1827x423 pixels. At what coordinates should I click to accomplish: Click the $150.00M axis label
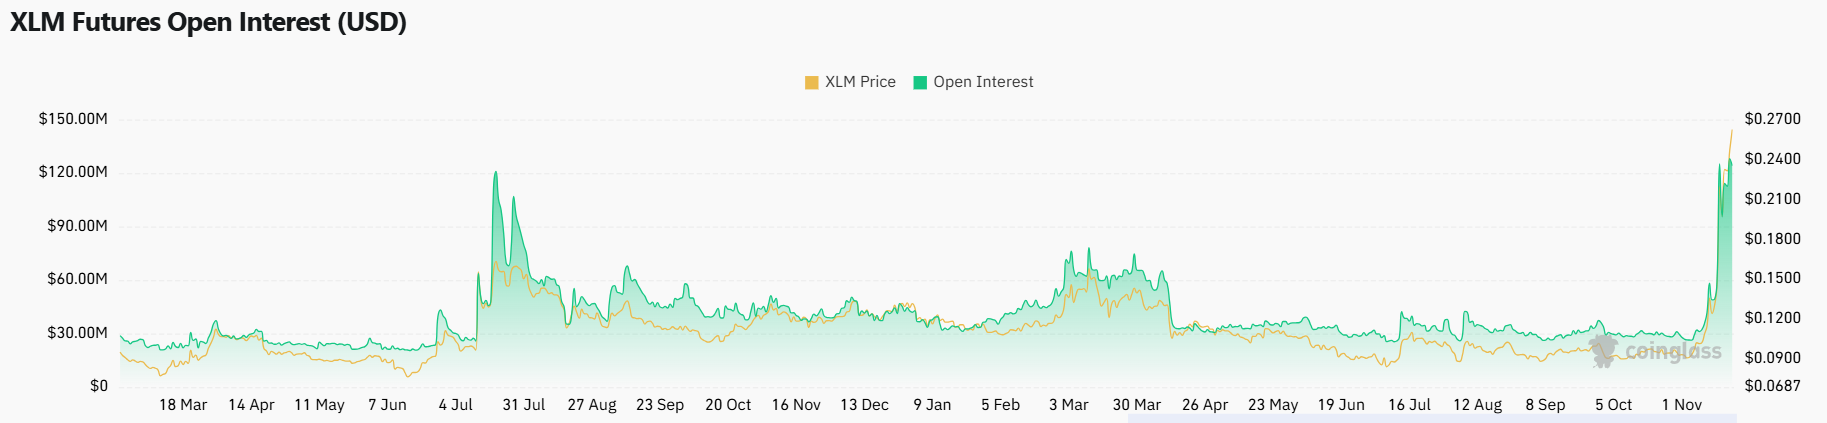(x=73, y=119)
